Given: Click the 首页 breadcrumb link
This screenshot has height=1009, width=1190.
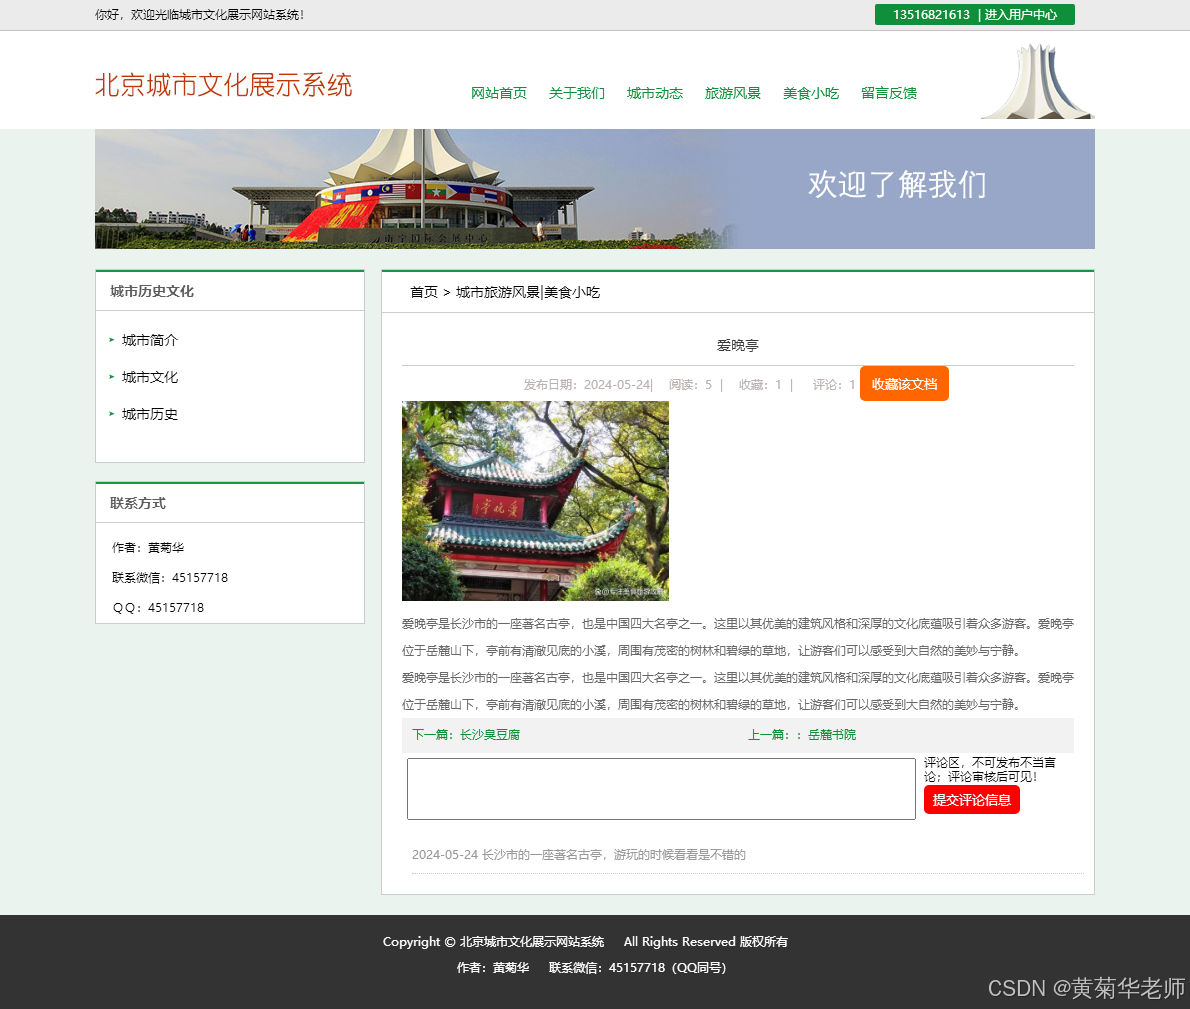Looking at the screenshot, I should (423, 292).
